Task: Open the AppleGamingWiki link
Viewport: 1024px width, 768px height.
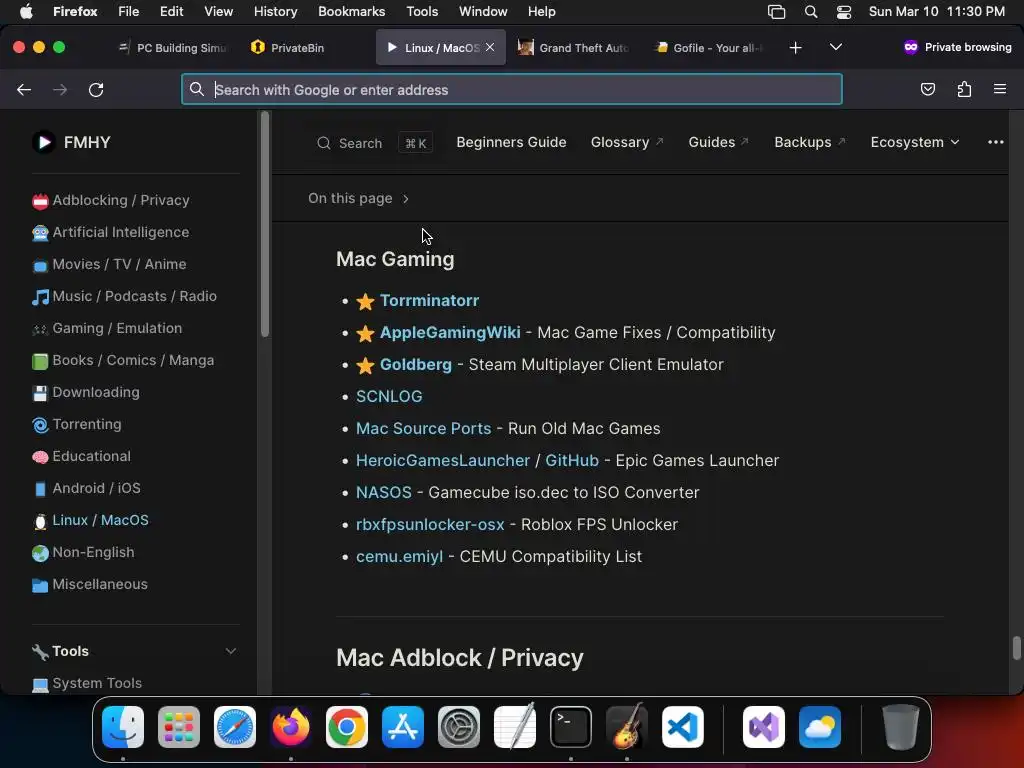Action: click(x=450, y=332)
